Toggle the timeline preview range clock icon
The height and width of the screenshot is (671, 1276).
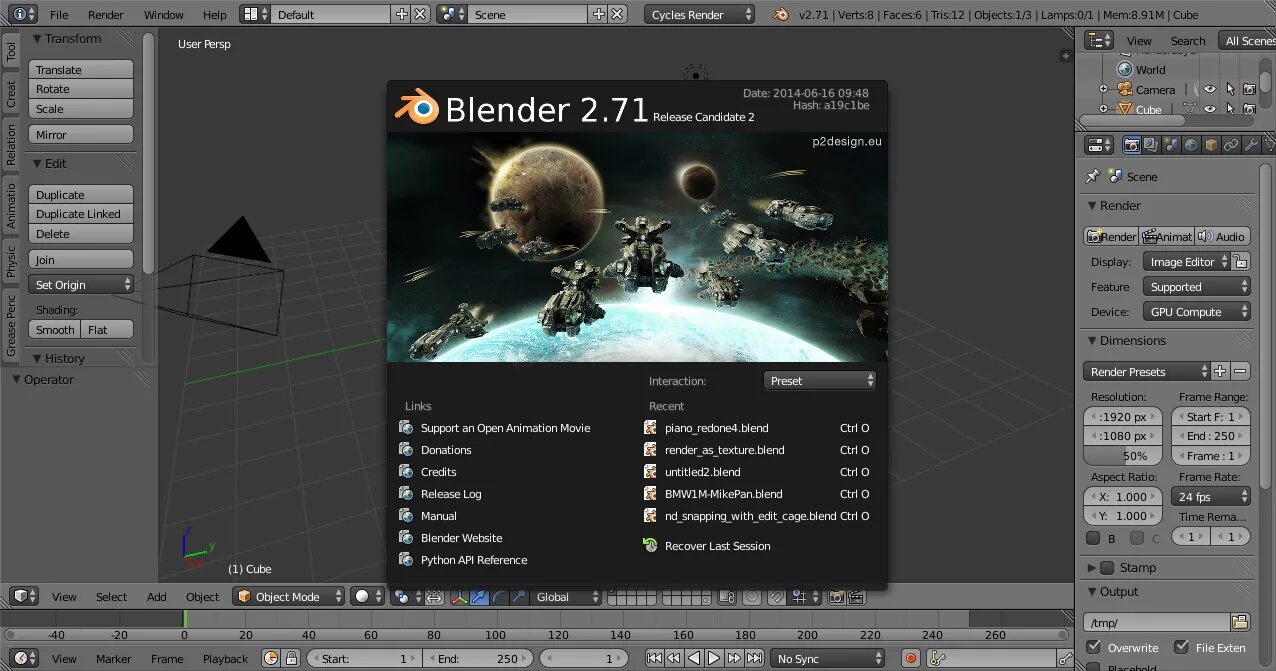click(x=271, y=659)
